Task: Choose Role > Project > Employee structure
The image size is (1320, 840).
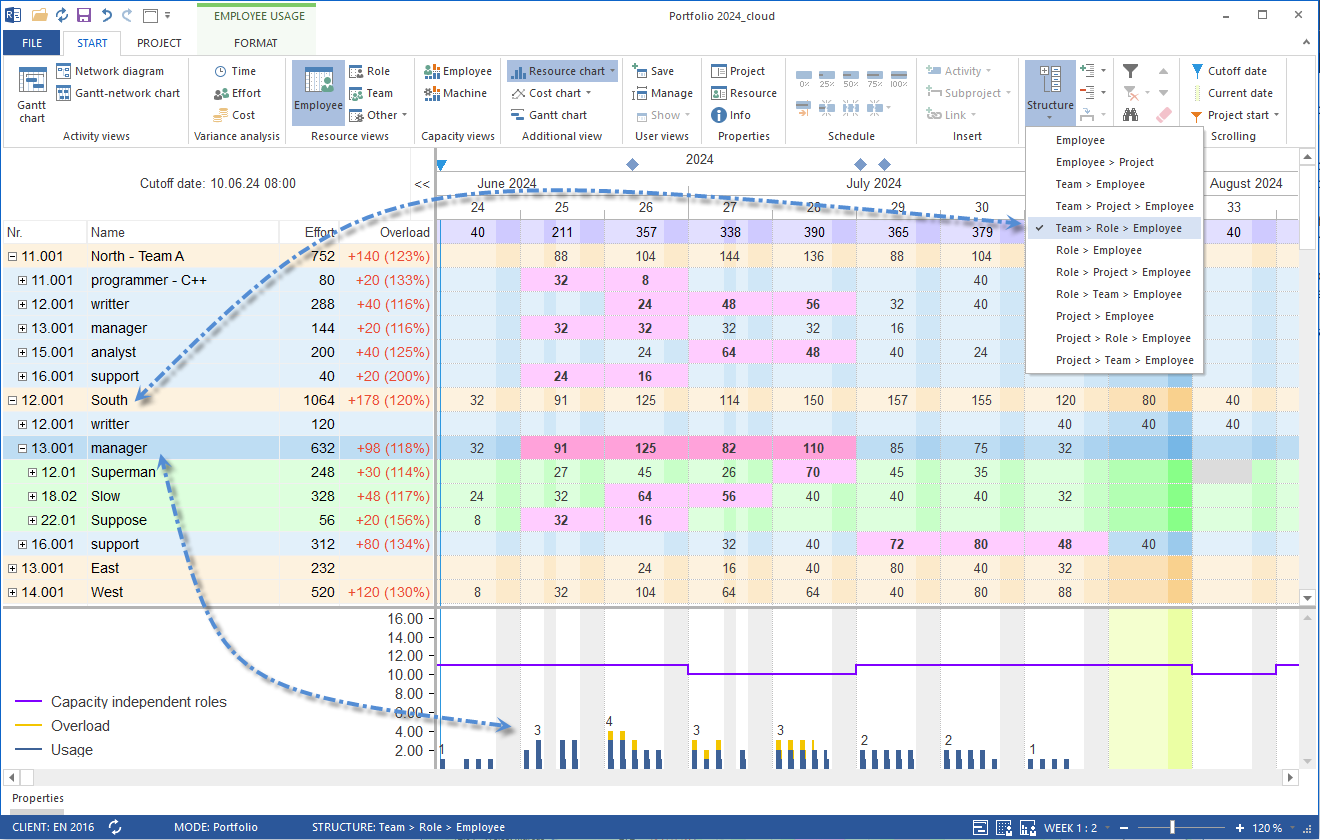Action: pos(1123,272)
